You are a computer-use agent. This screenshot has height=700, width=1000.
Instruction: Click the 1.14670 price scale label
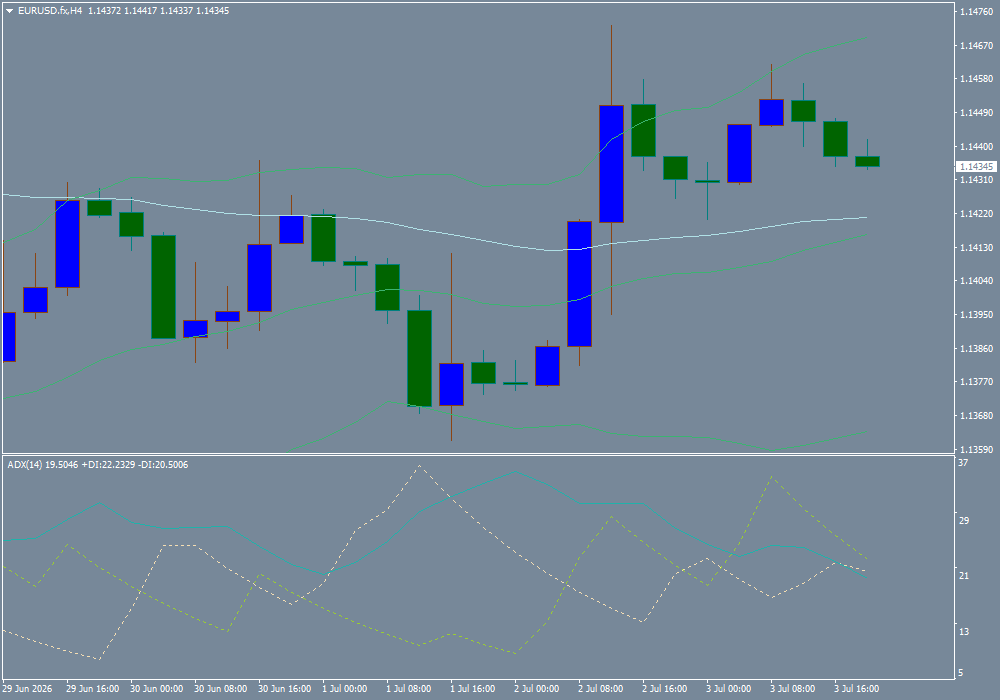[976, 46]
